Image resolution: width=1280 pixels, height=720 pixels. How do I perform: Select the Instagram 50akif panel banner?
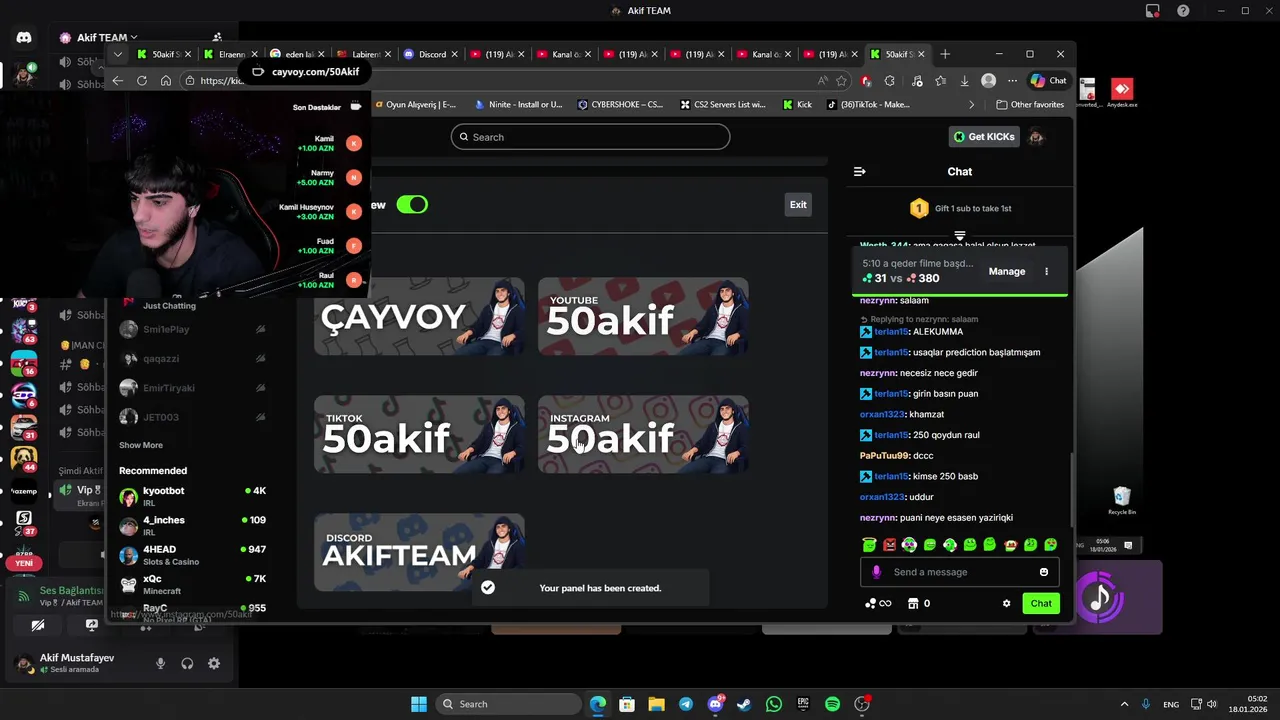point(643,435)
